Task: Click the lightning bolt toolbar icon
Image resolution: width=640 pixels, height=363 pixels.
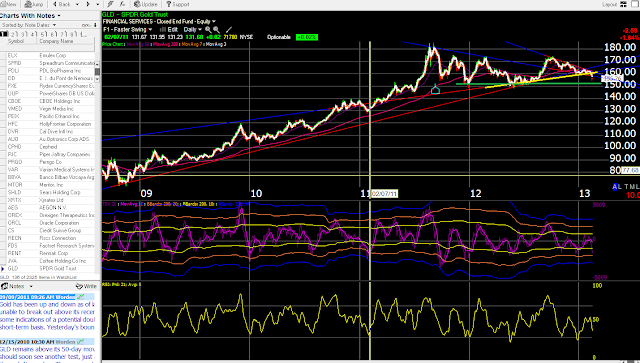Action: (110, 4)
